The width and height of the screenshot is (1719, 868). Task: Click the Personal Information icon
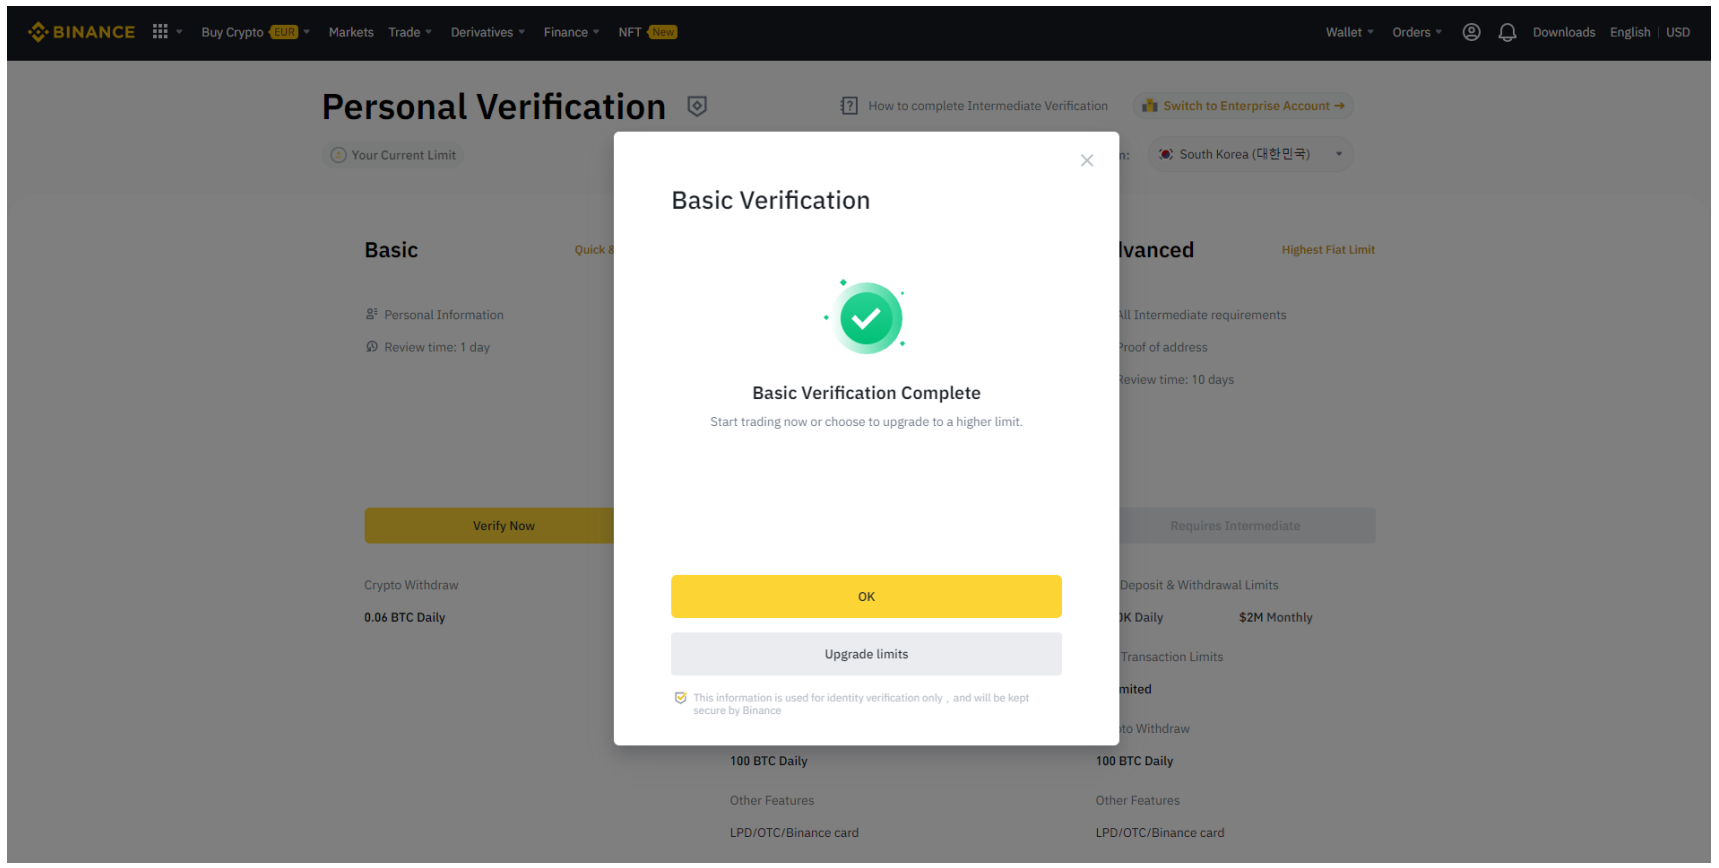372,314
